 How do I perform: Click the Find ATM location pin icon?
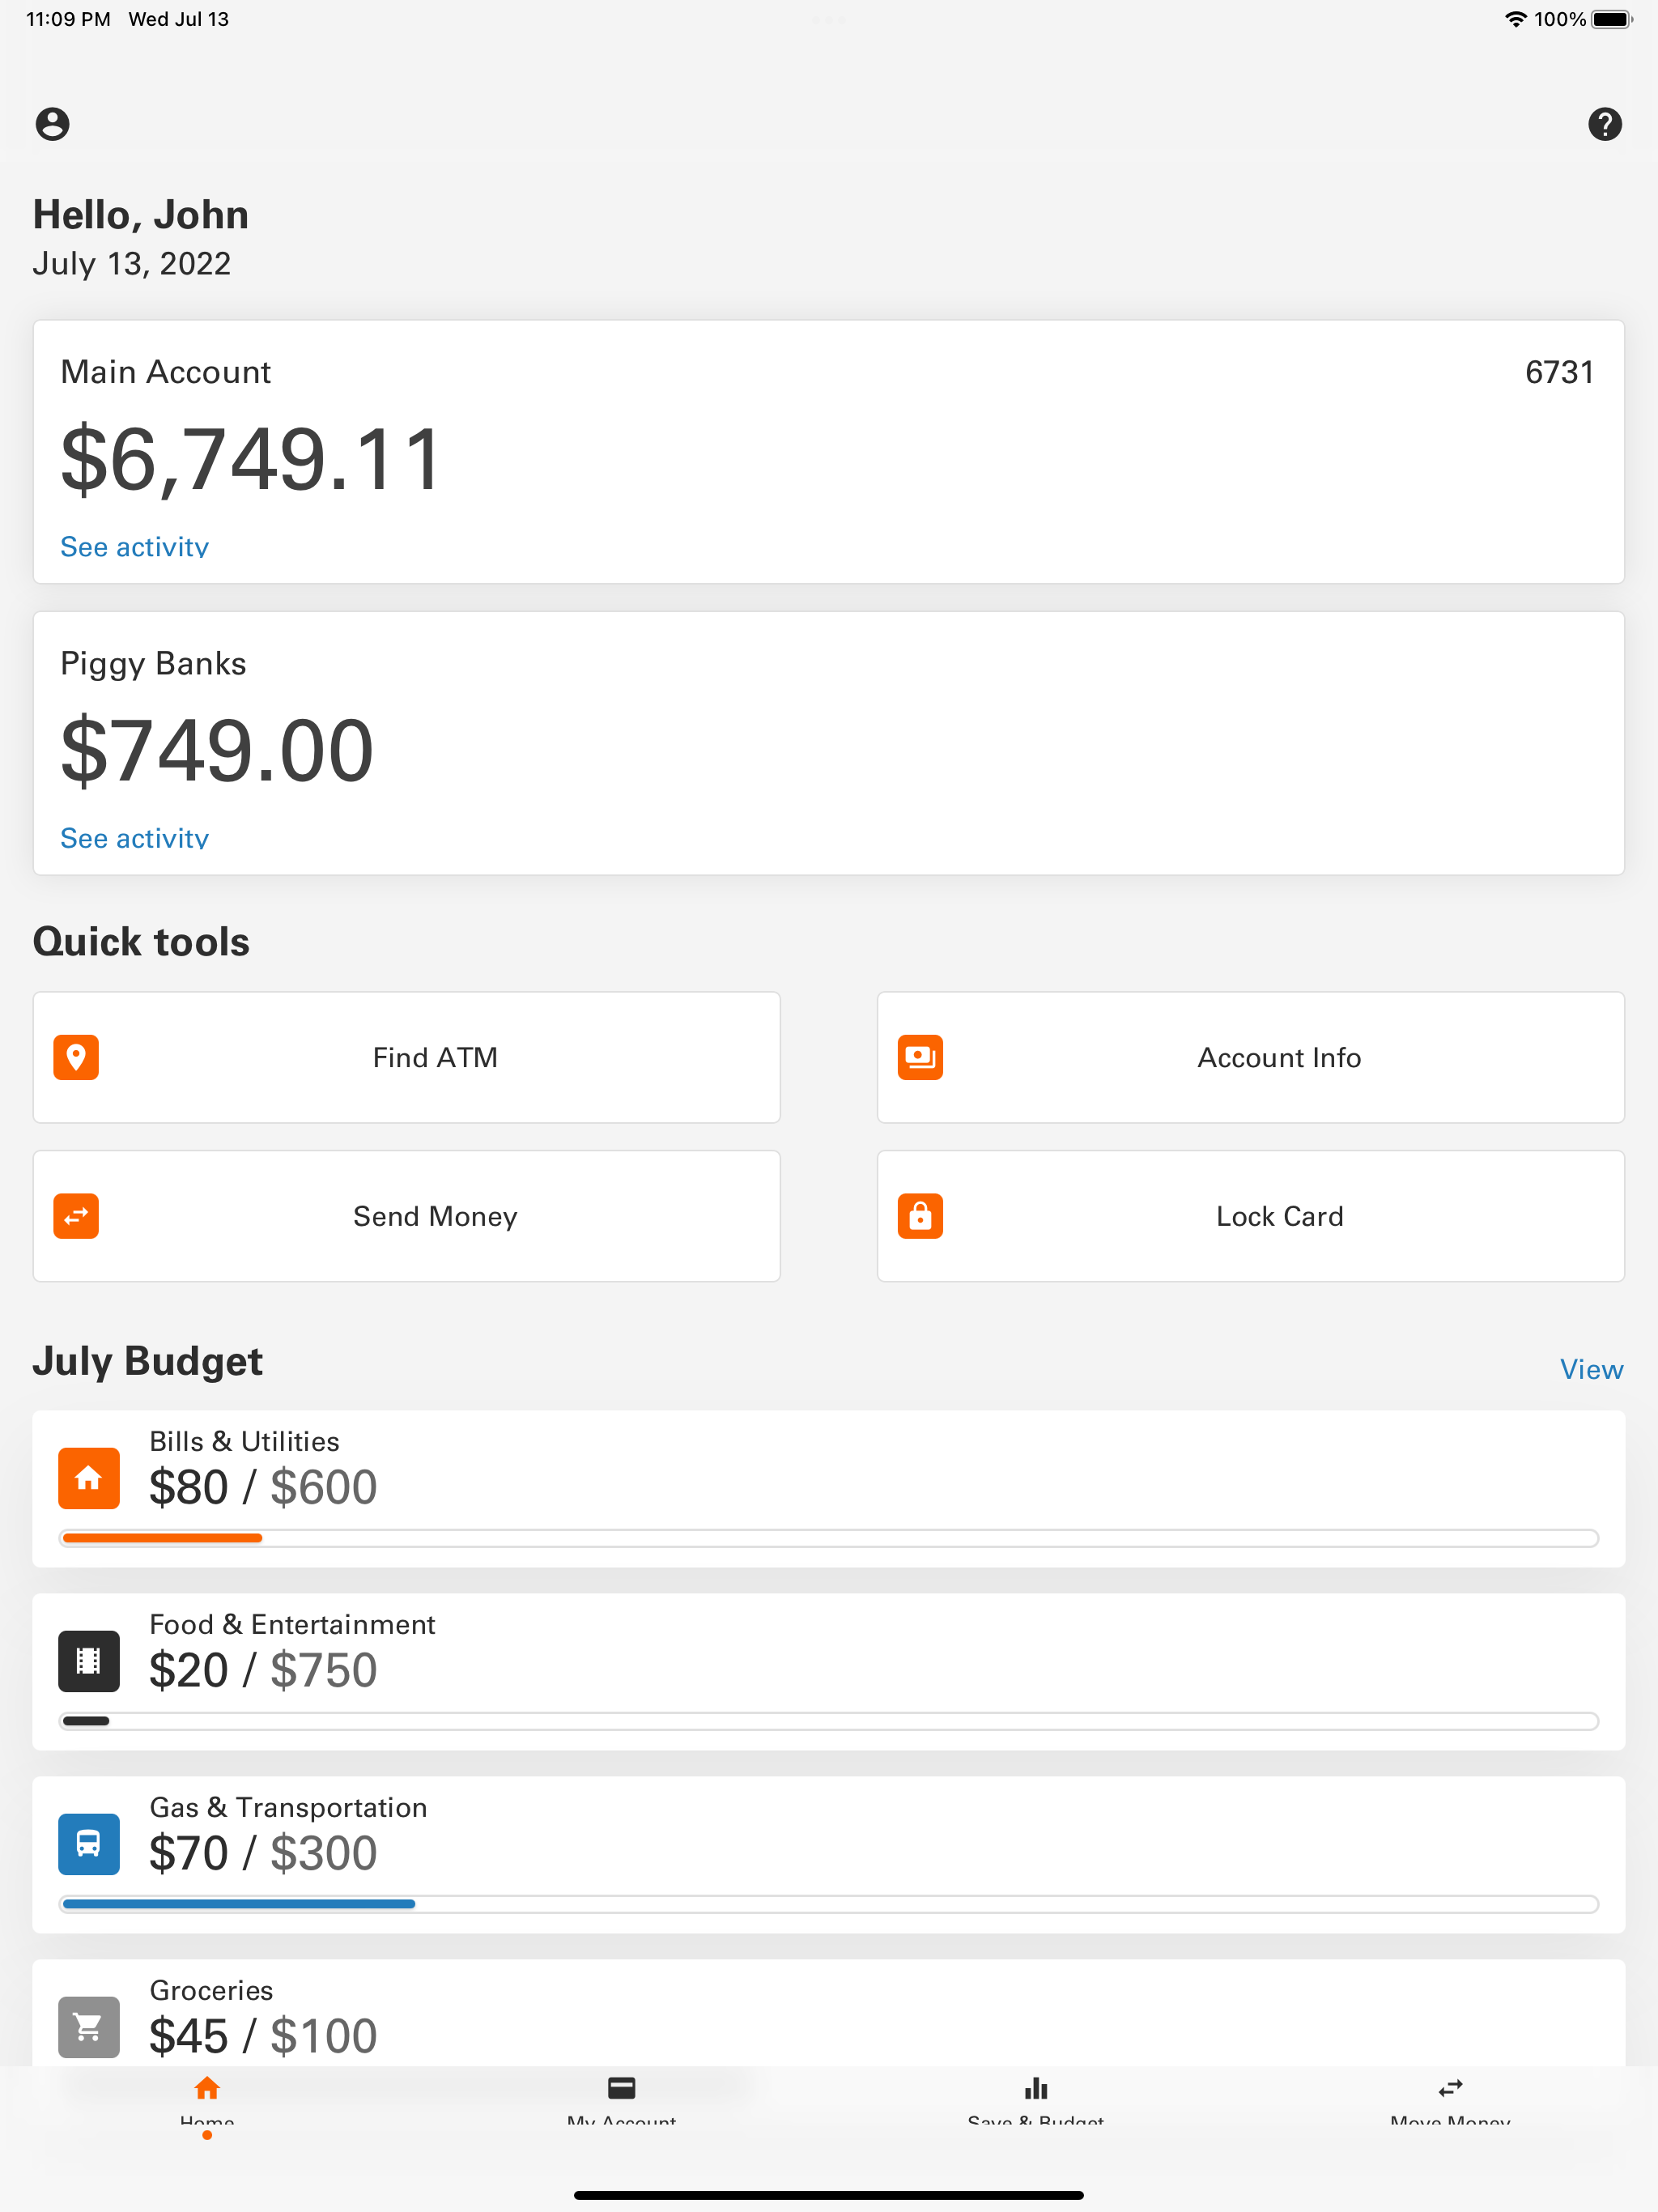(x=76, y=1057)
